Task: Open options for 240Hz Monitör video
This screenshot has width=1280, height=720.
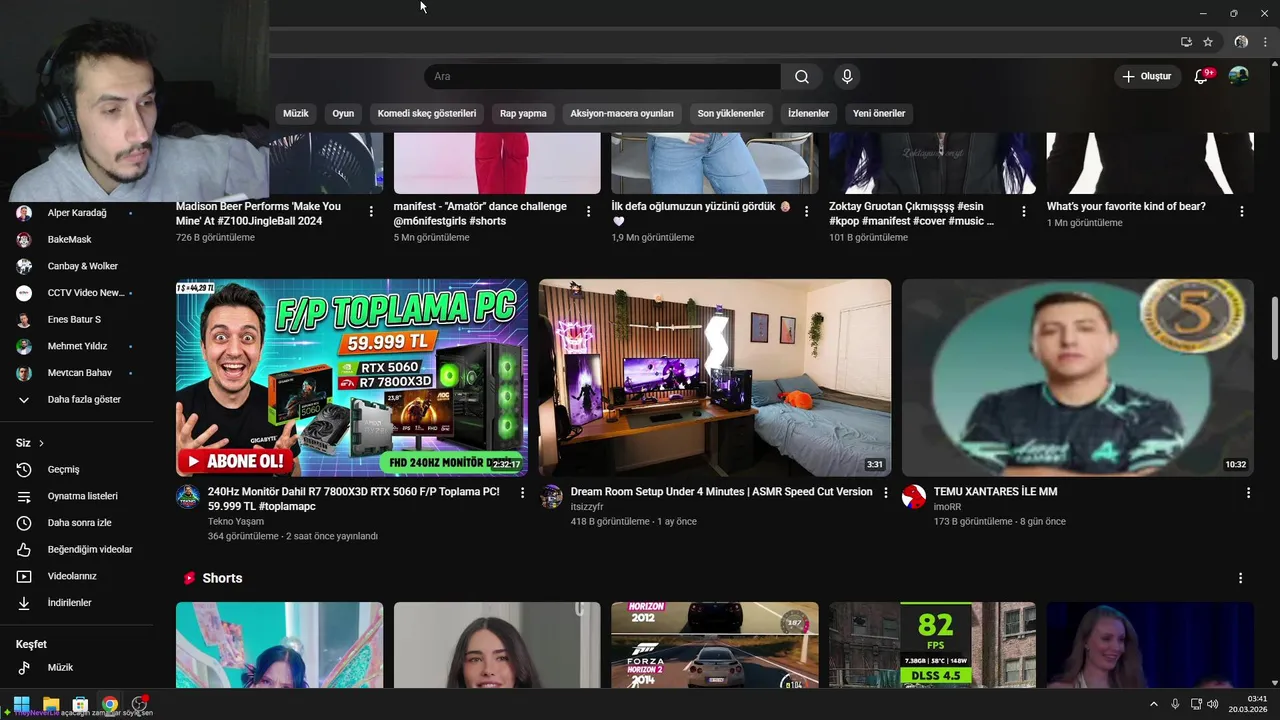Action: click(x=522, y=493)
